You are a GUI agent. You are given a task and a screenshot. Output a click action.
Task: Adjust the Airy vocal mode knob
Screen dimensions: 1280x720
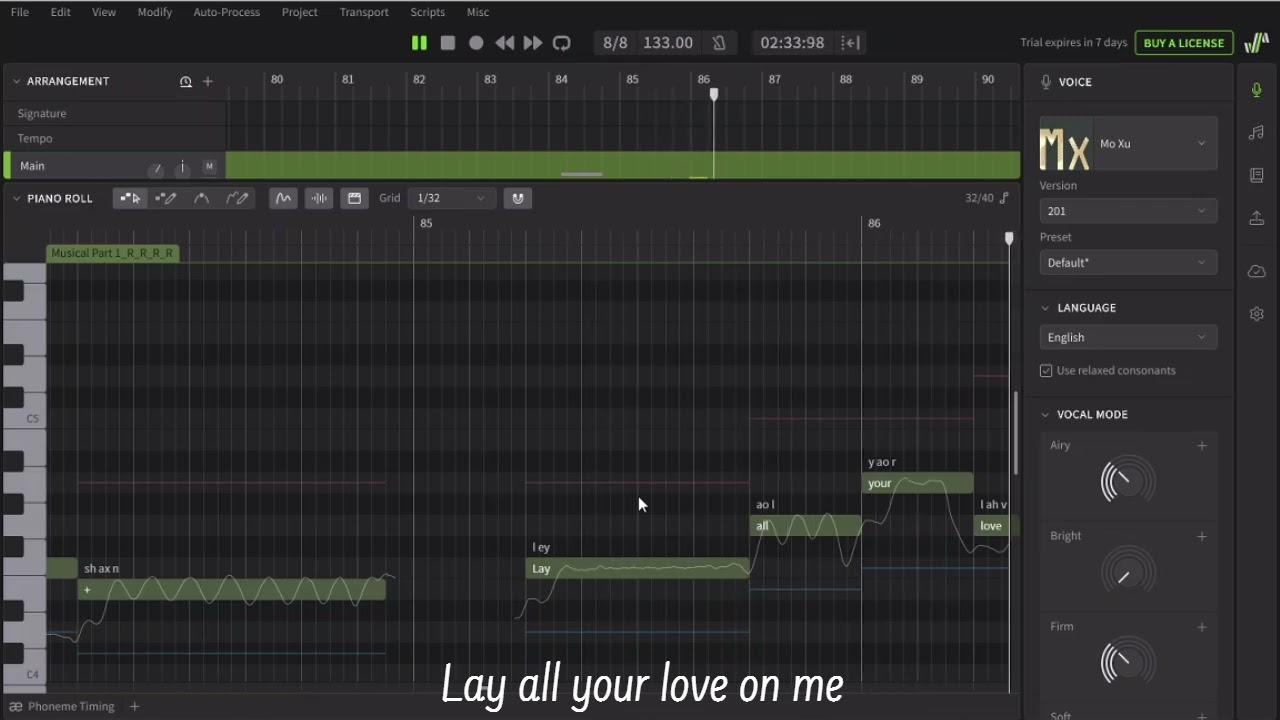[x=1128, y=482]
